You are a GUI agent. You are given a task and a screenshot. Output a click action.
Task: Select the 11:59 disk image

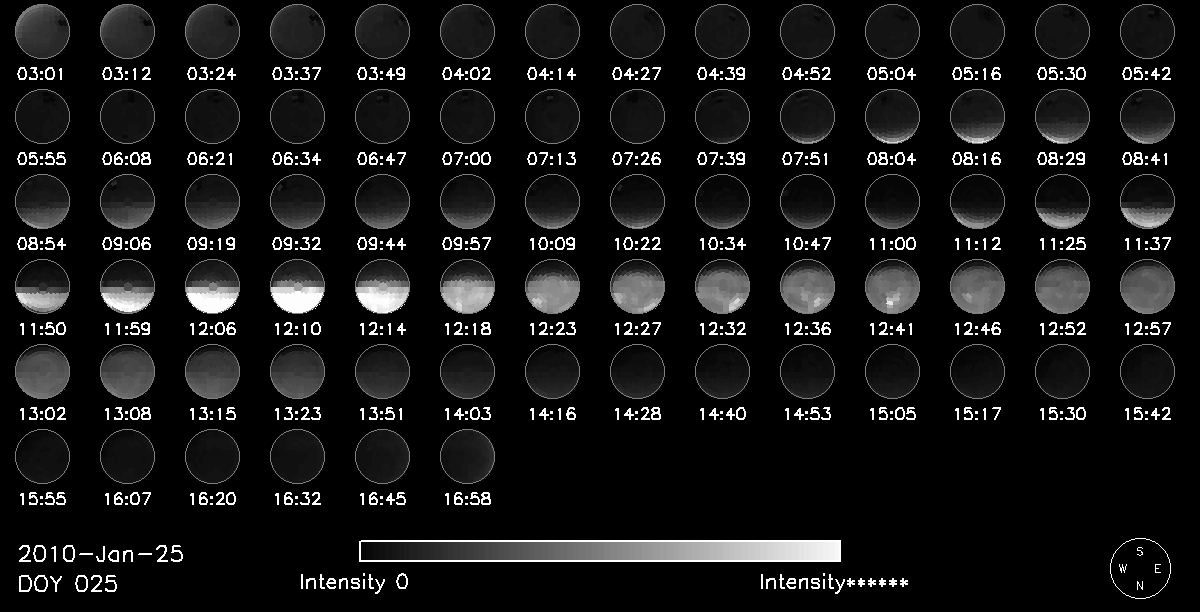(x=127, y=288)
